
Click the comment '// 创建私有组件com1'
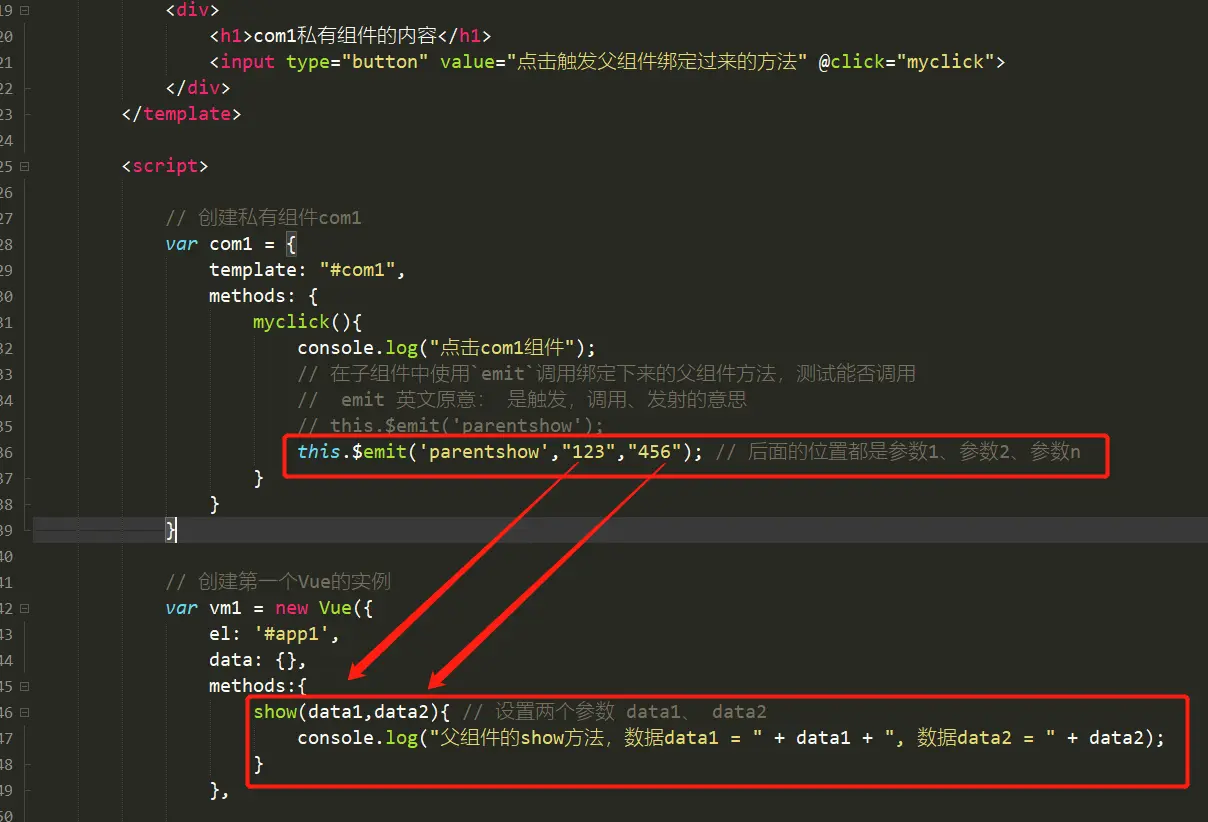(x=264, y=218)
